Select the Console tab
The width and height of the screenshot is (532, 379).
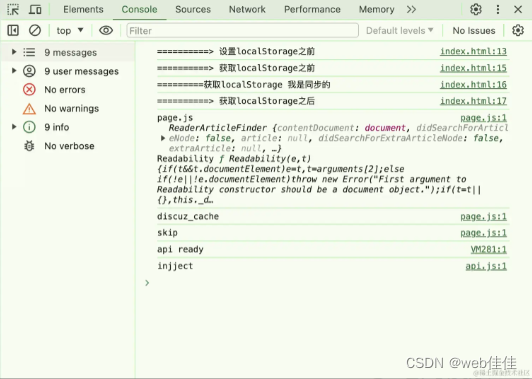tap(139, 9)
